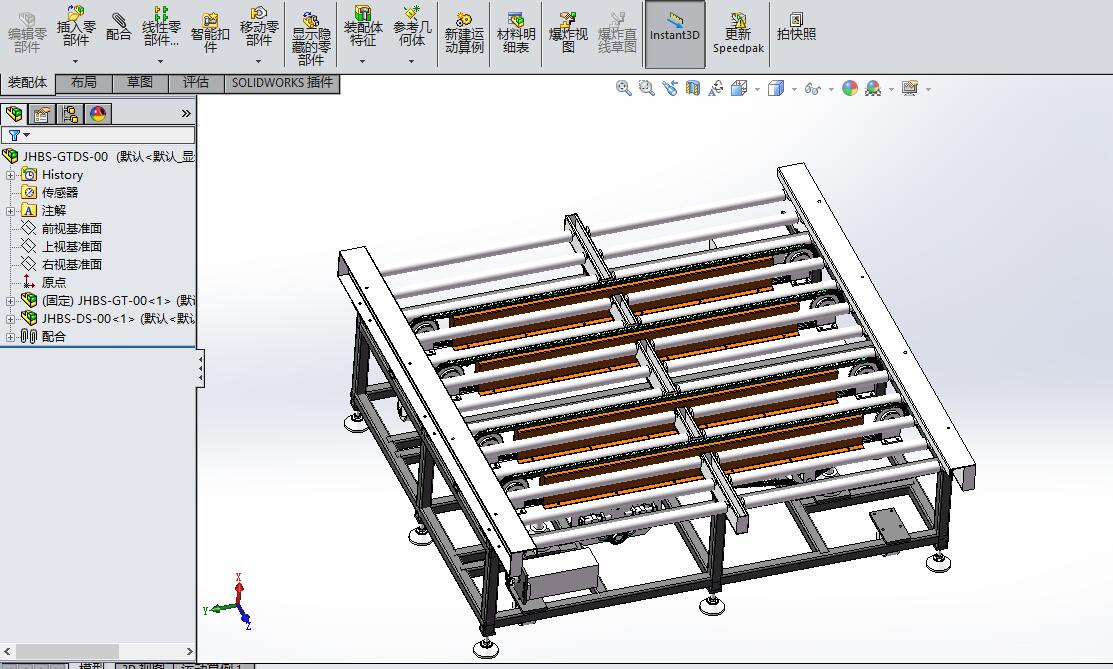Click the Insert Components (插入零部件) tool
Image resolution: width=1113 pixels, height=669 pixels.
pos(76,27)
